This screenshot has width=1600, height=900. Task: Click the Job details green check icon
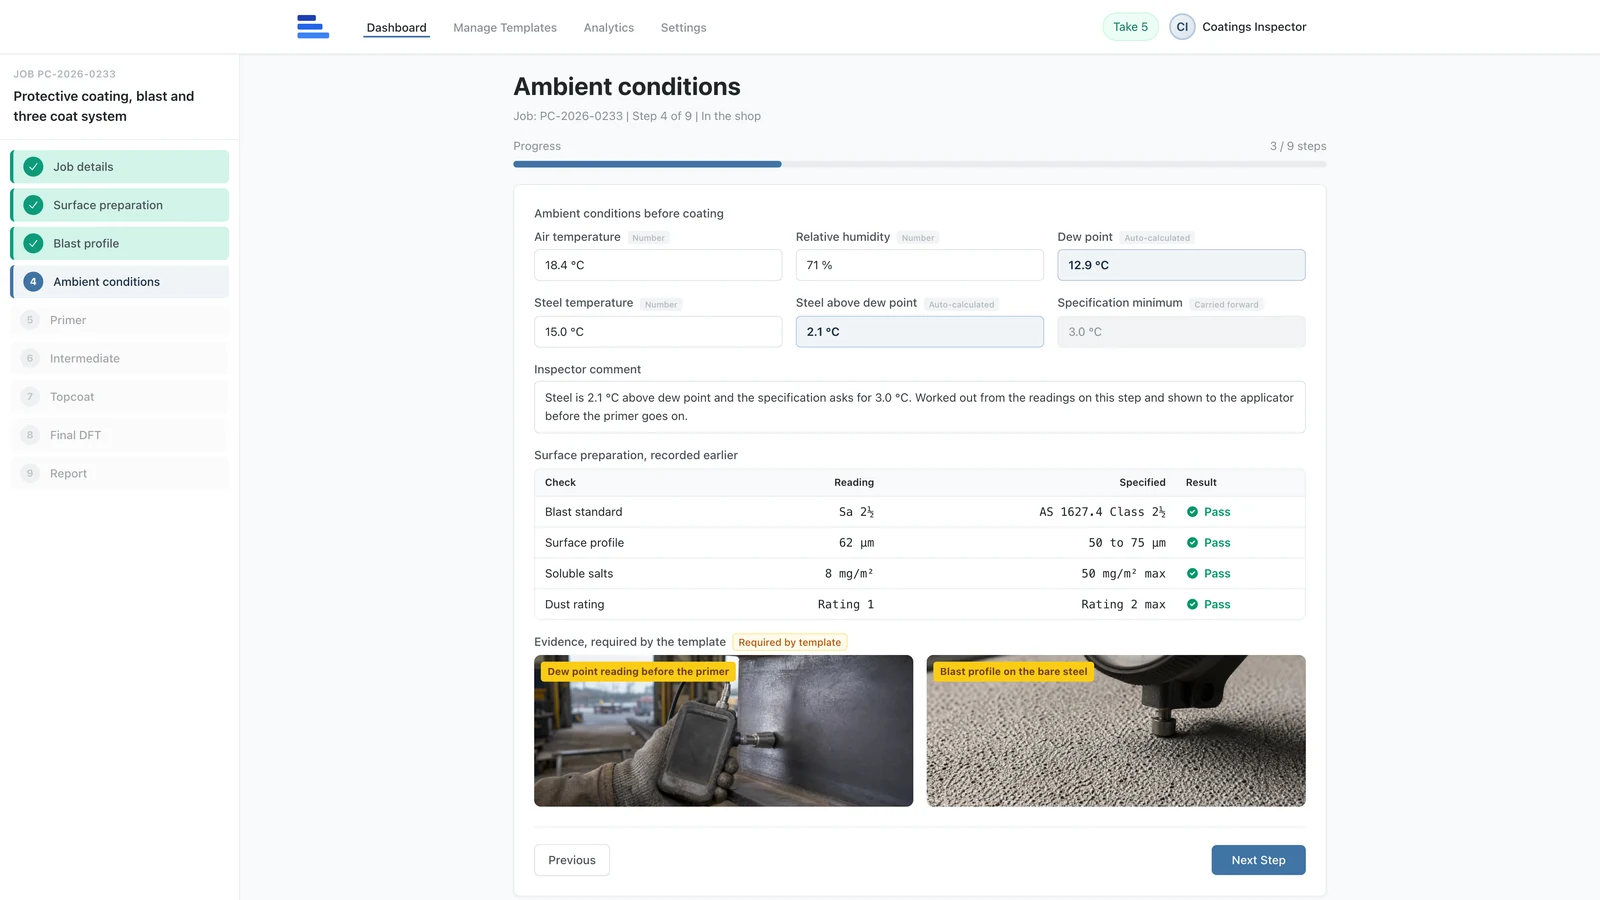(x=33, y=167)
